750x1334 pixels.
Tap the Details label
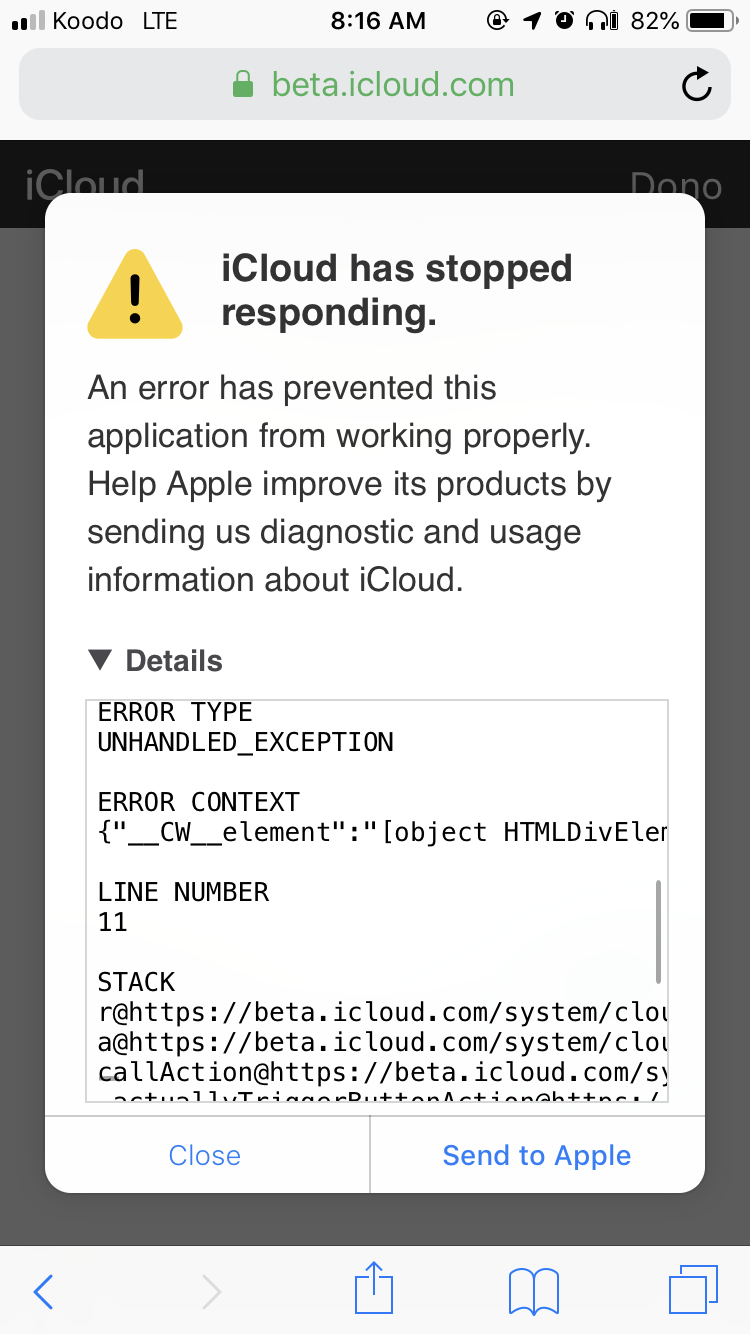coord(174,661)
